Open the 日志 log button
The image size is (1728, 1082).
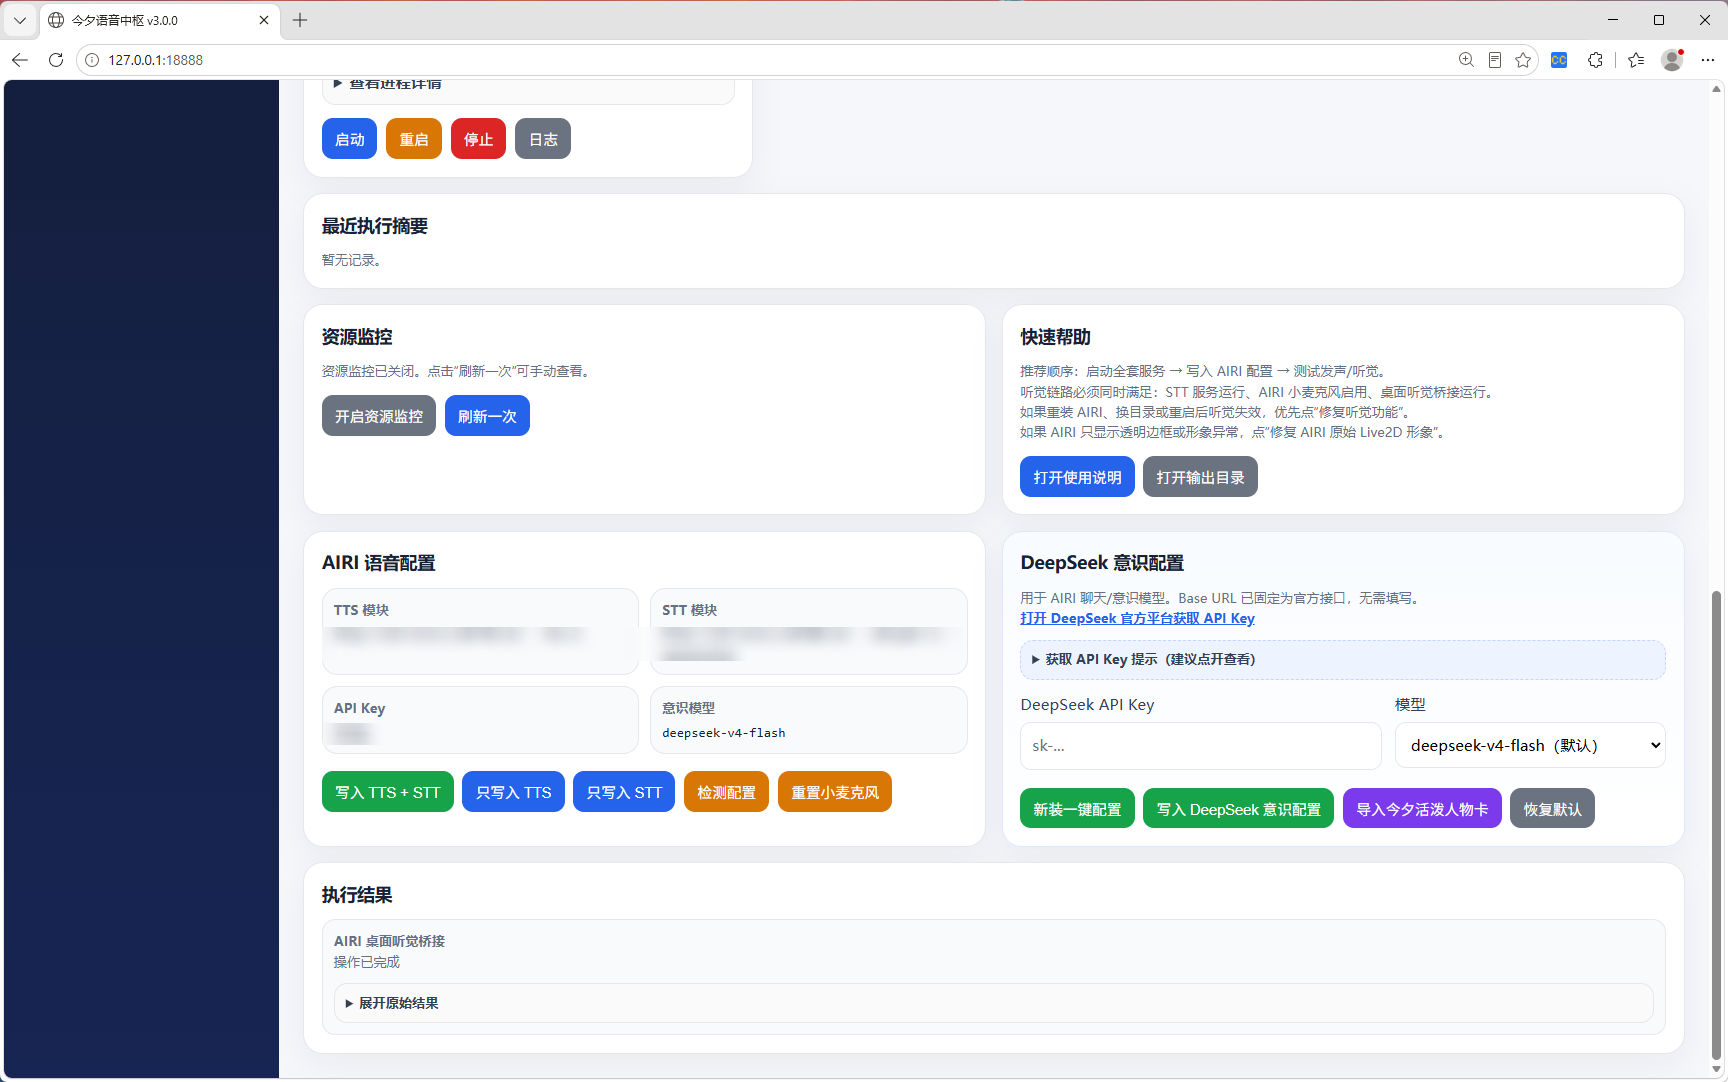point(543,139)
